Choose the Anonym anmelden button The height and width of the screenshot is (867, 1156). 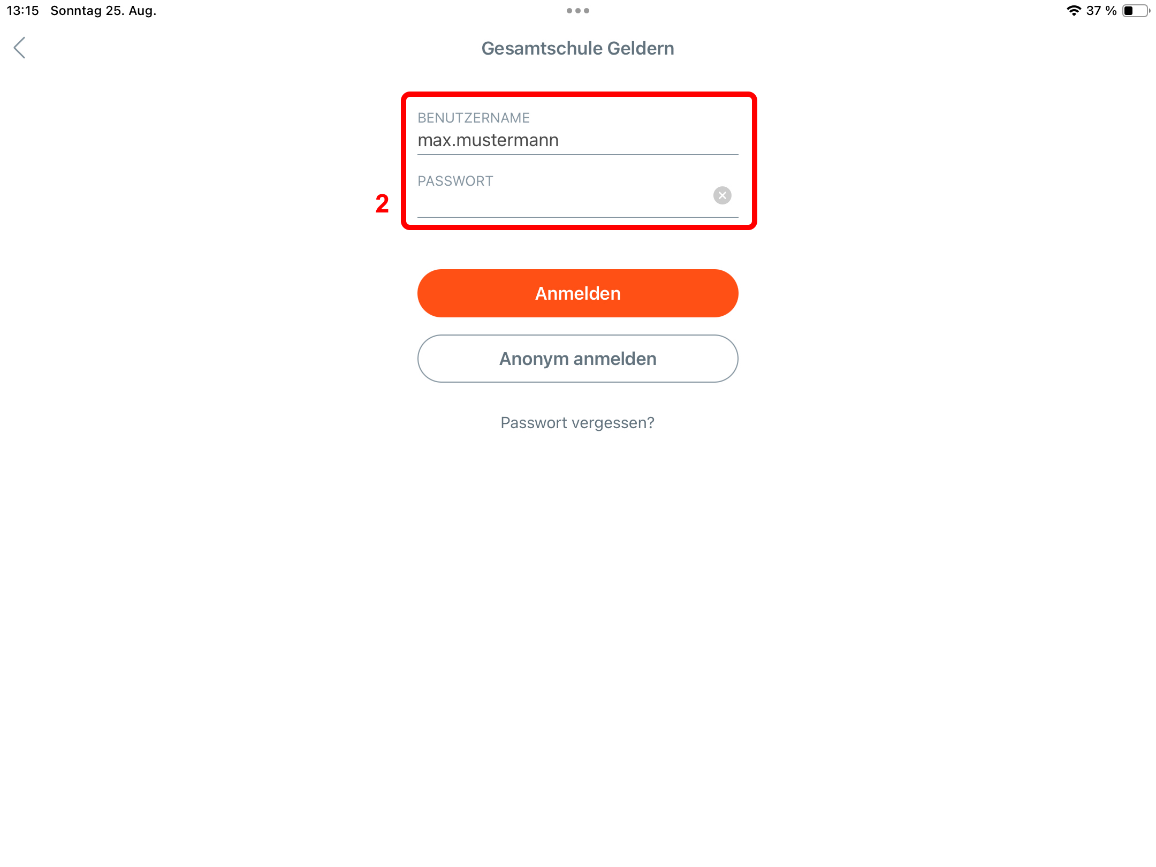tap(578, 359)
